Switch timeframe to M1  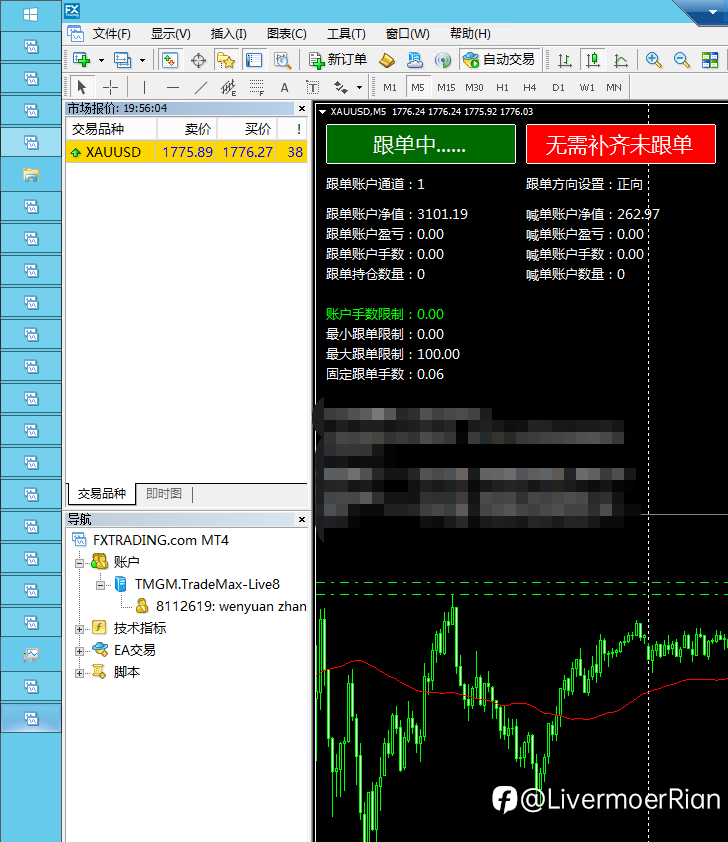coord(390,87)
